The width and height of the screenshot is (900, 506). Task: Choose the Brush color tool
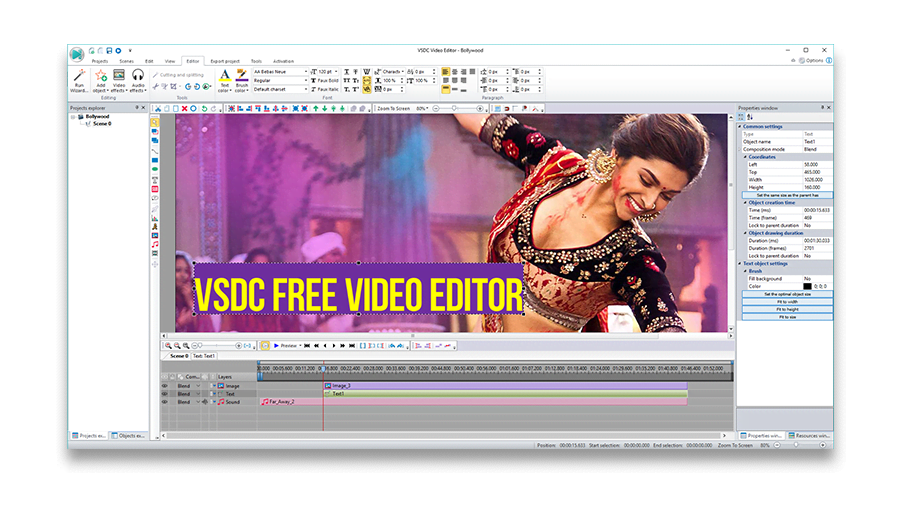click(242, 80)
